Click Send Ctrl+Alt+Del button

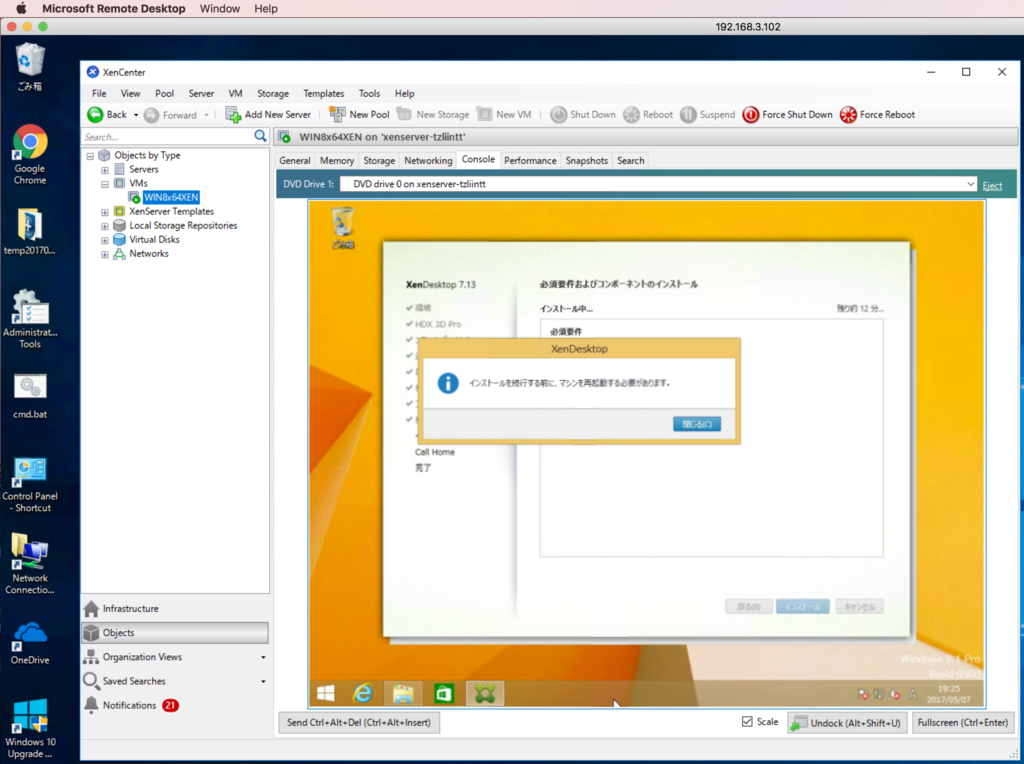359,722
